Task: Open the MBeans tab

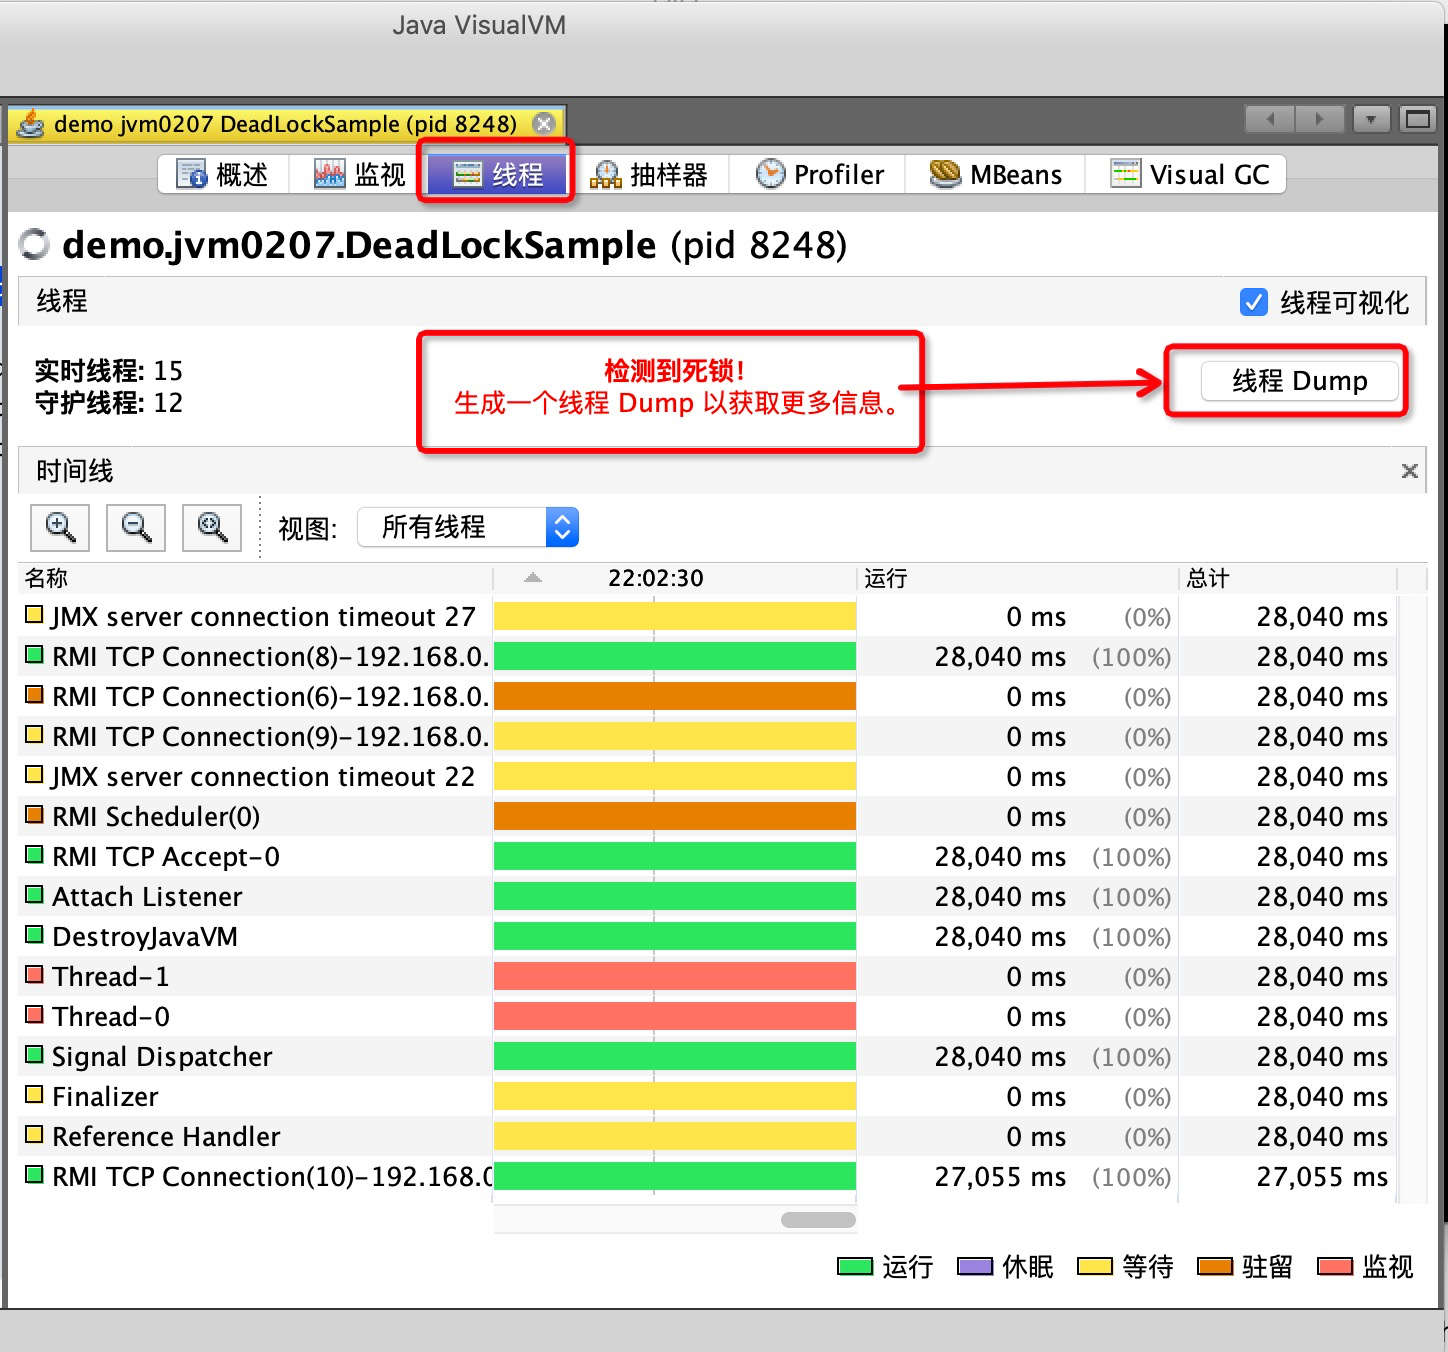Action: [x=995, y=175]
